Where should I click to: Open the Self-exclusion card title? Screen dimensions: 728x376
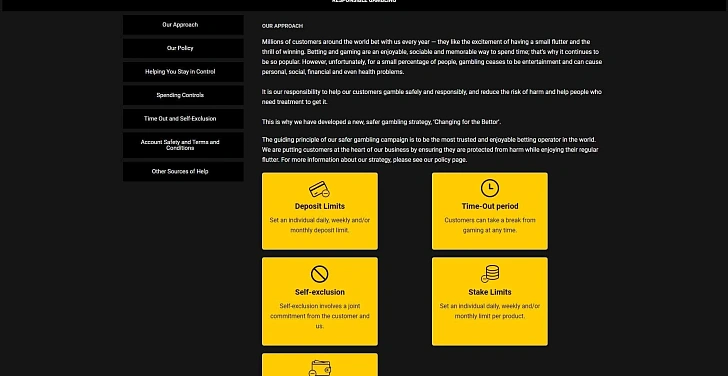[319, 292]
